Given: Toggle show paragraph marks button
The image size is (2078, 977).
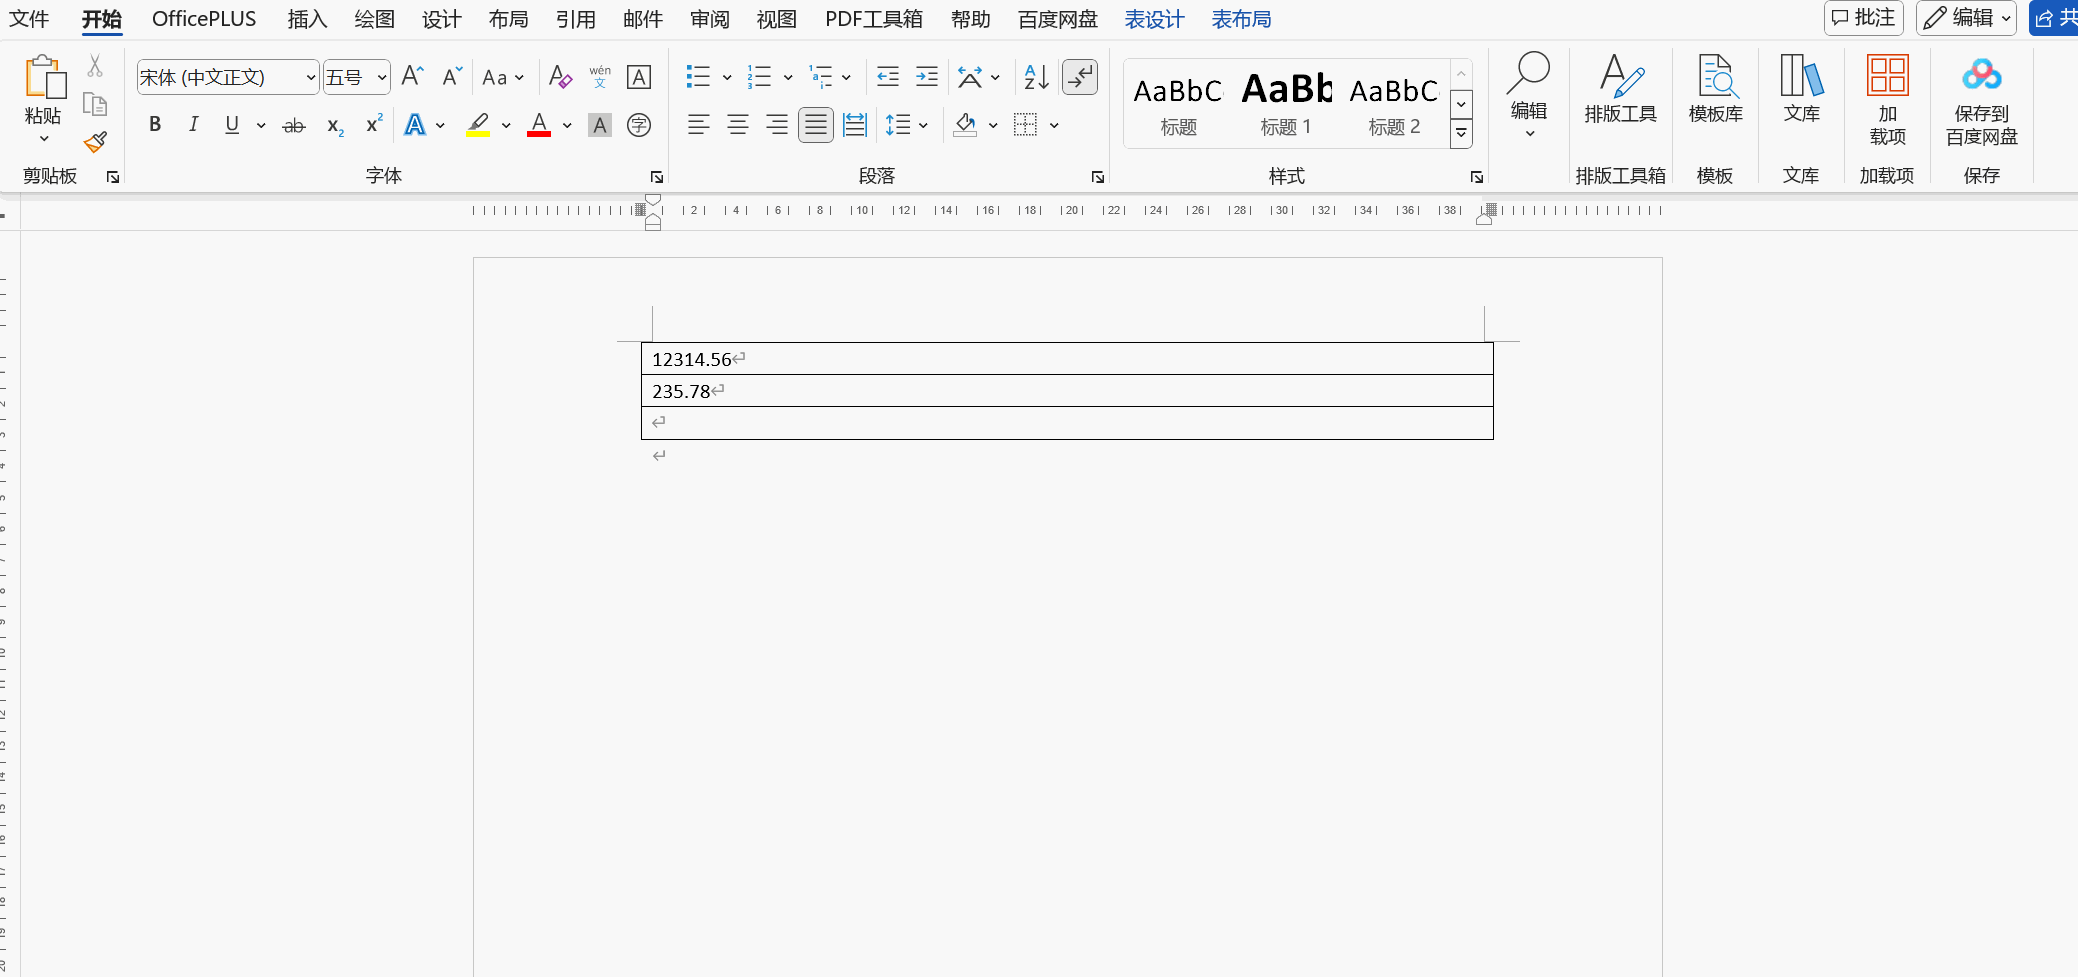Looking at the screenshot, I should (x=1080, y=77).
